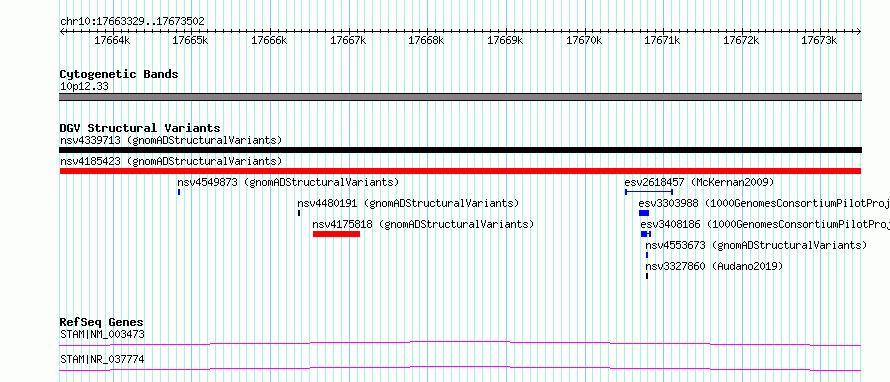
Task: Select the red nsv4175818 variant bar
Action: [336, 234]
